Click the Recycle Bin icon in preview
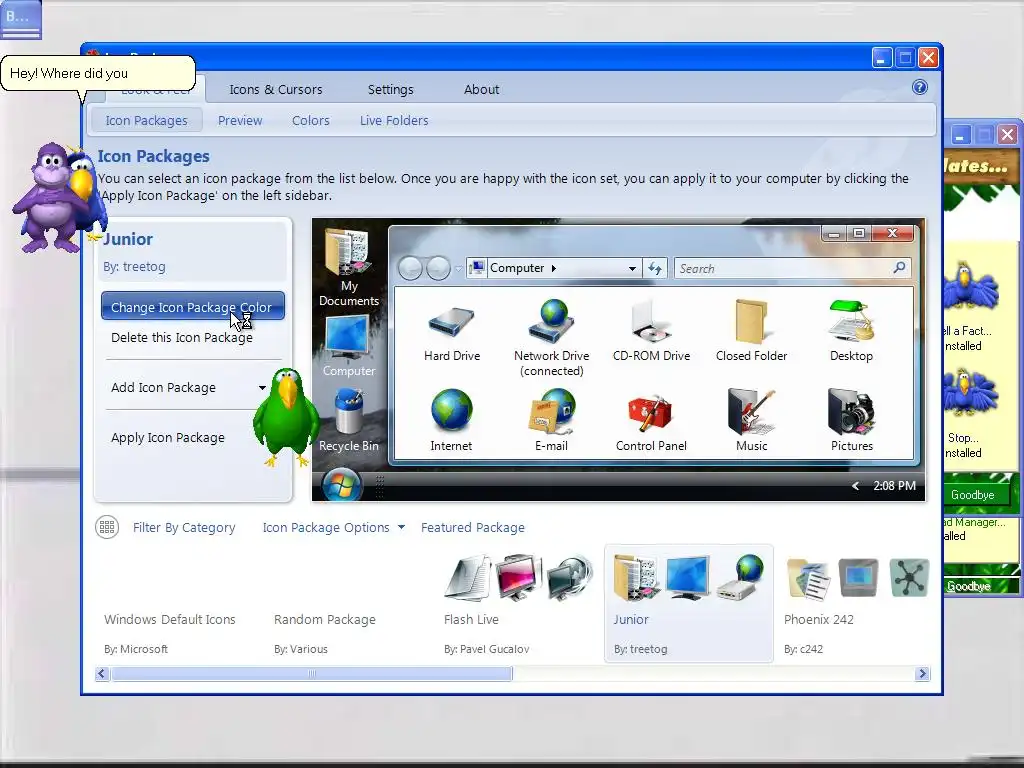This screenshot has height=768, width=1024. click(348, 411)
